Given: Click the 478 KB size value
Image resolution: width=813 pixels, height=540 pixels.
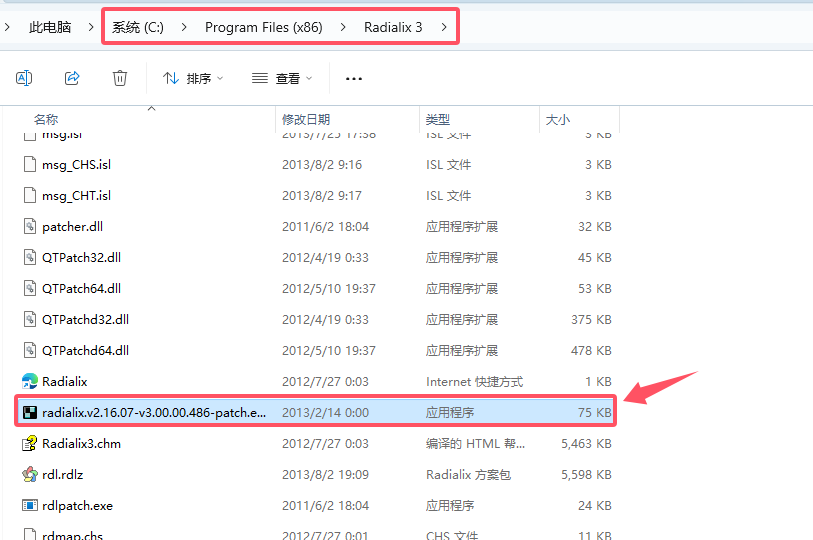Looking at the screenshot, I should 592,351.
